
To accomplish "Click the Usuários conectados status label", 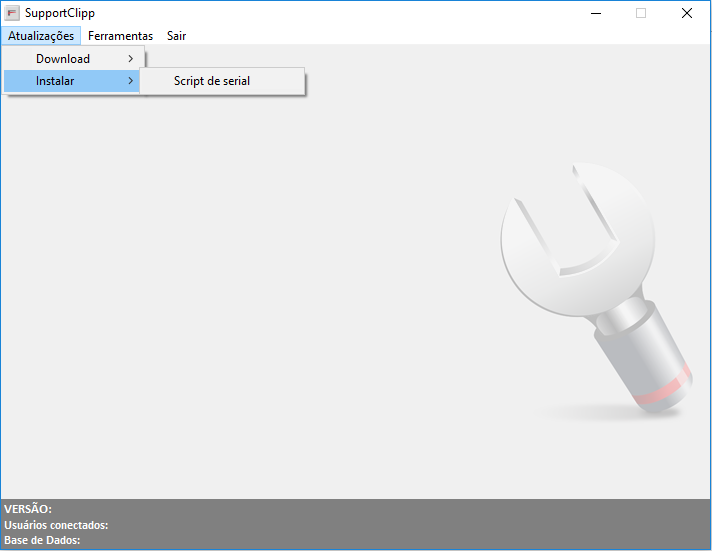I will tap(56, 525).
